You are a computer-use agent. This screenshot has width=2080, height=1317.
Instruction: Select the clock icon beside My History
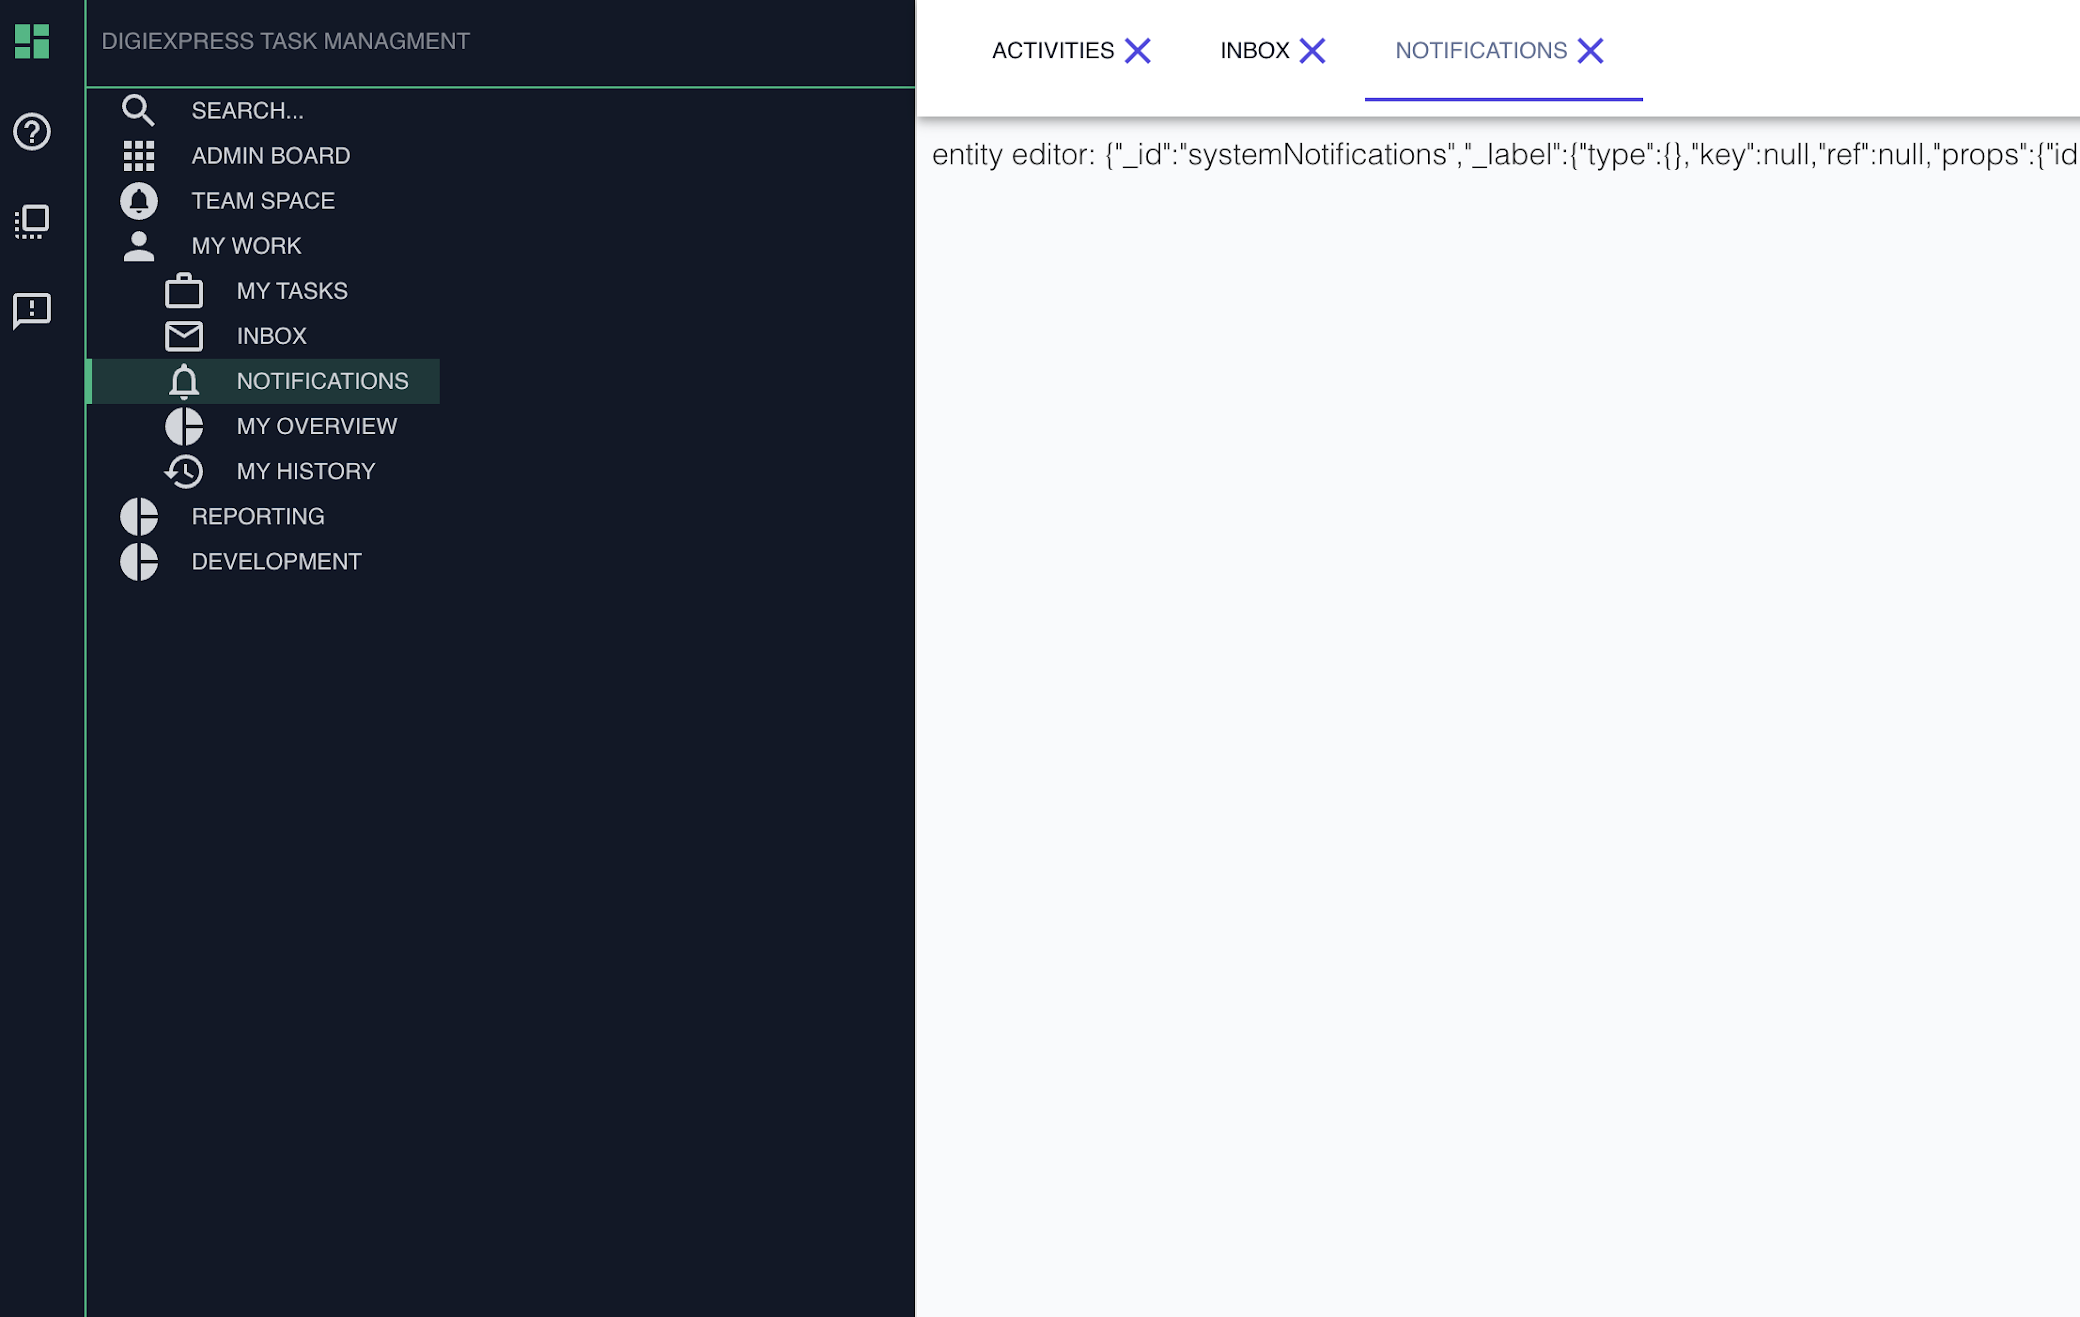(x=184, y=471)
